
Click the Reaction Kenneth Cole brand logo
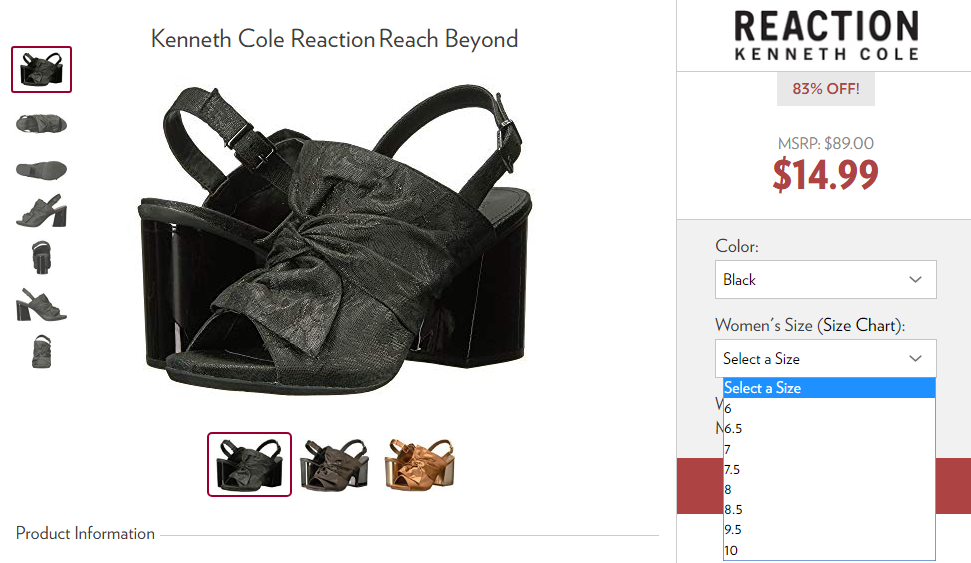(826, 35)
